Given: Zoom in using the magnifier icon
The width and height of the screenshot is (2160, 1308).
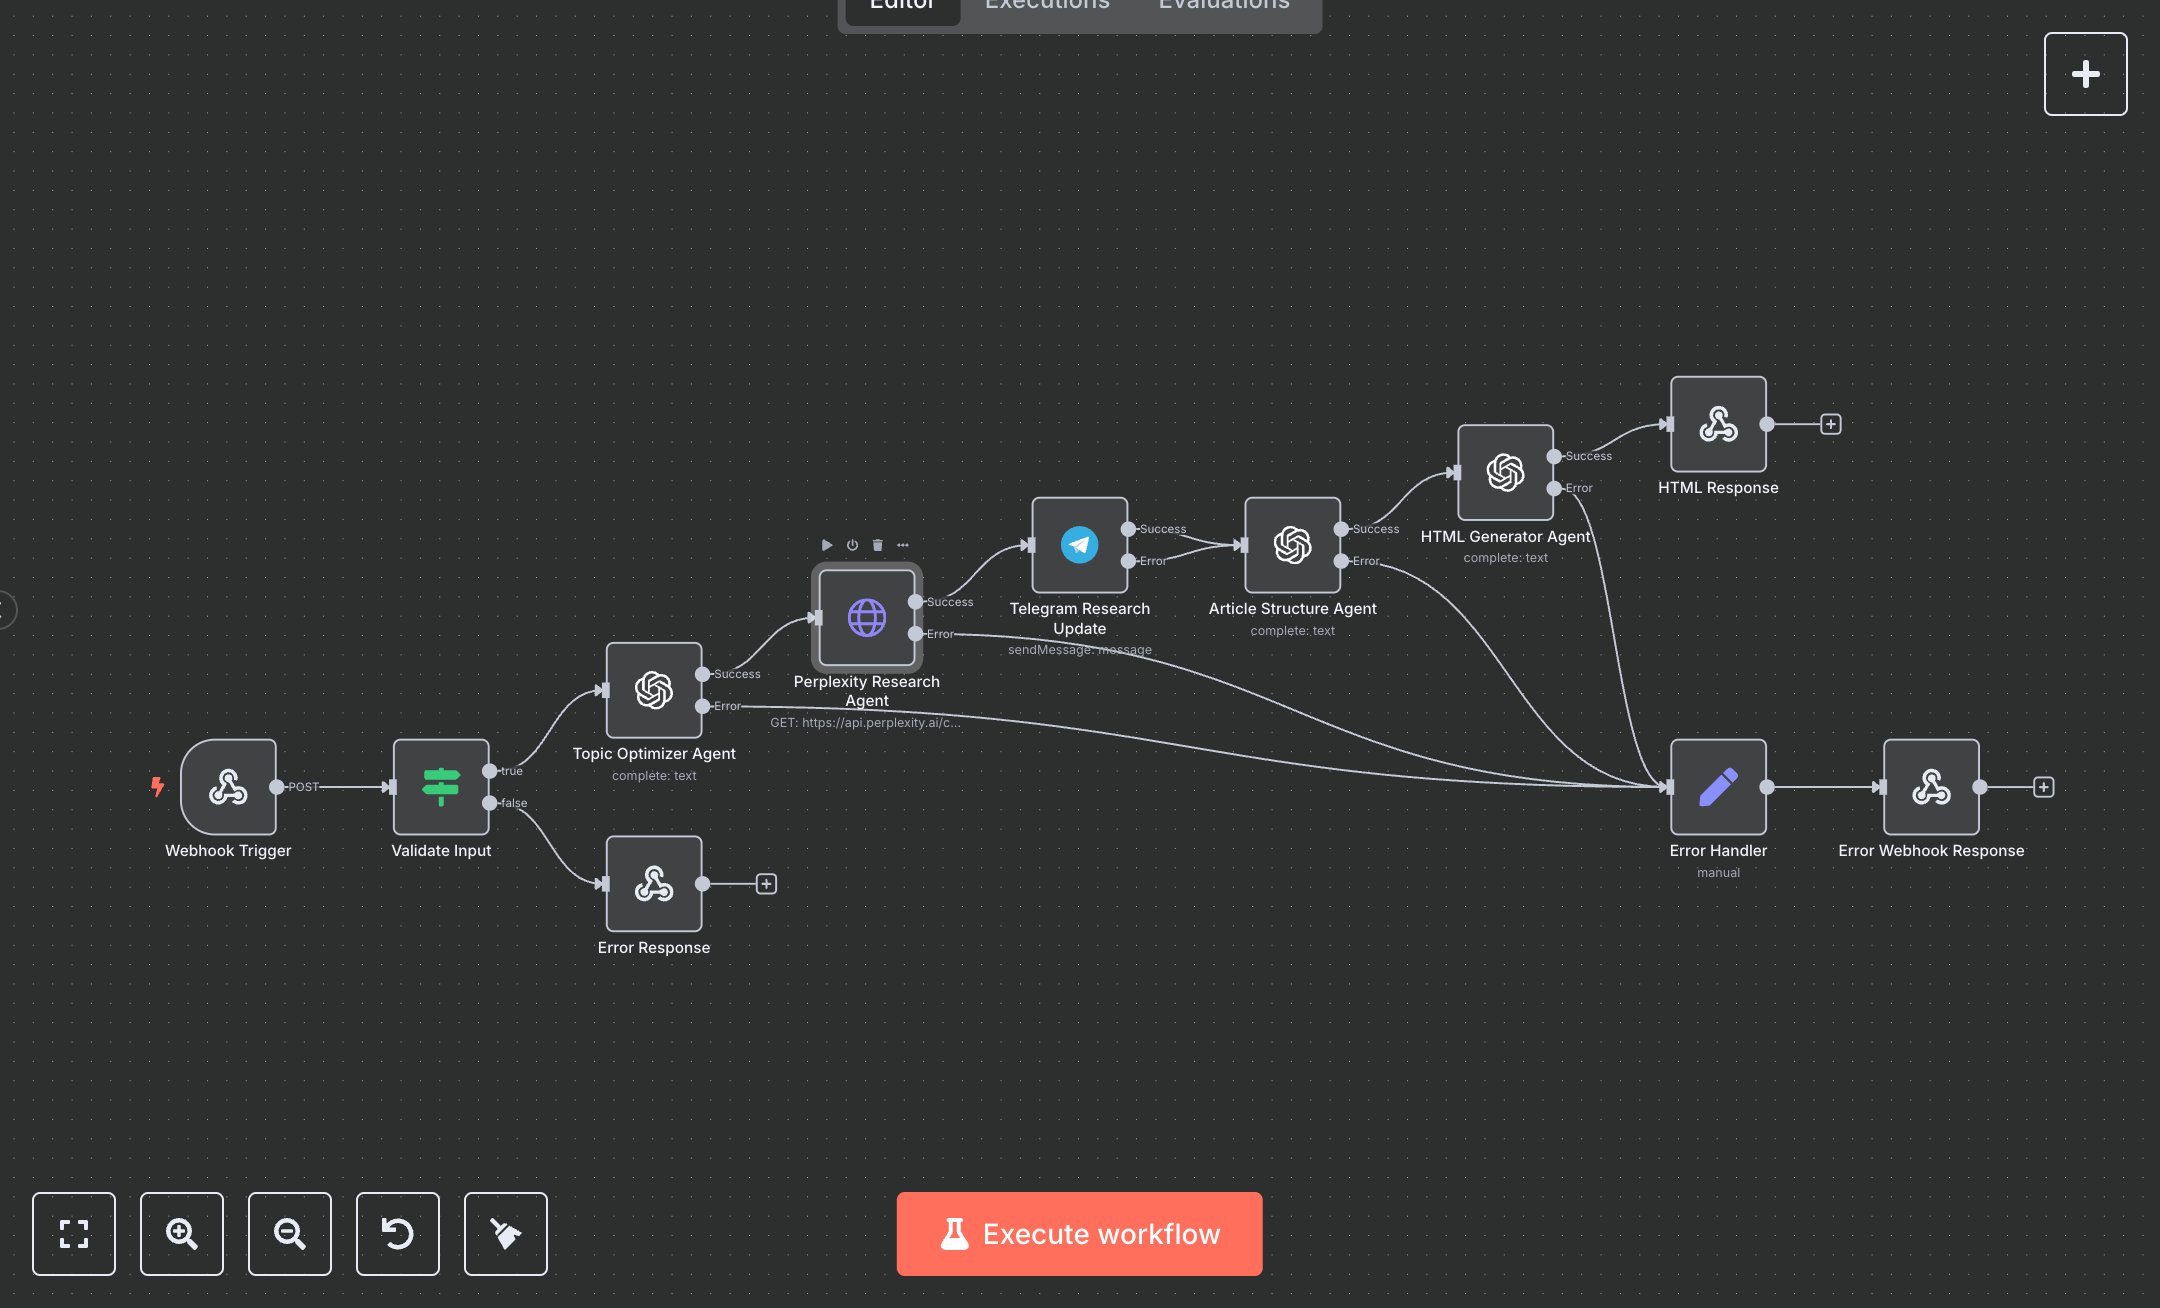Looking at the screenshot, I should 182,1234.
